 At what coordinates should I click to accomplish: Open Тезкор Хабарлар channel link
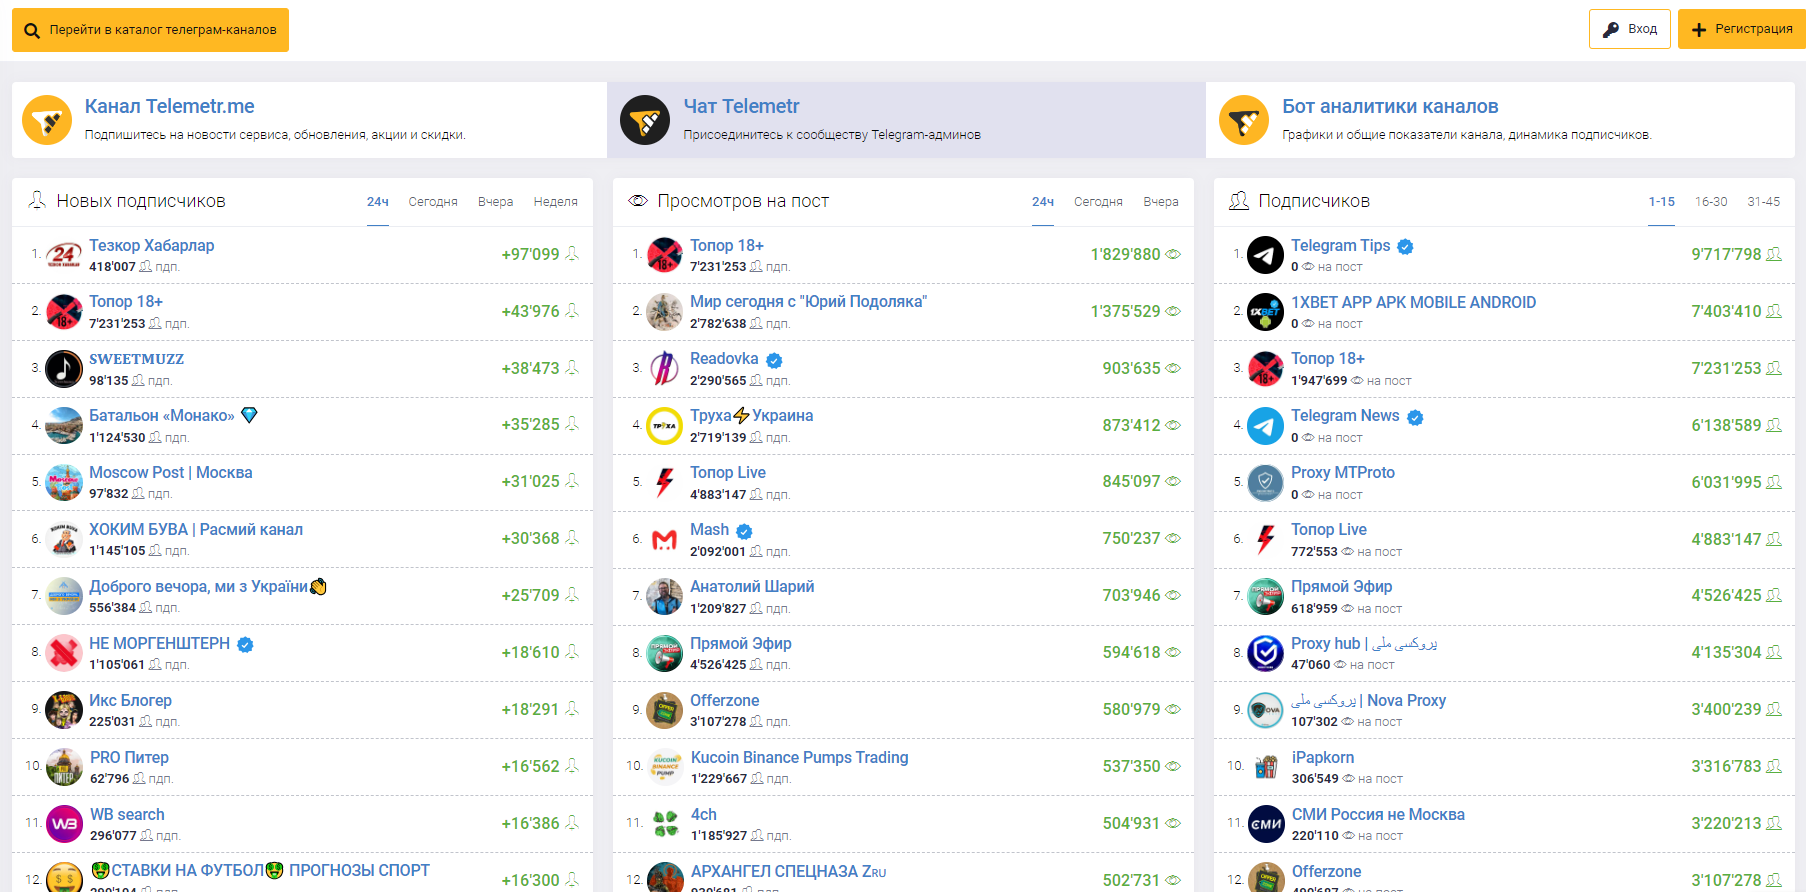151,246
